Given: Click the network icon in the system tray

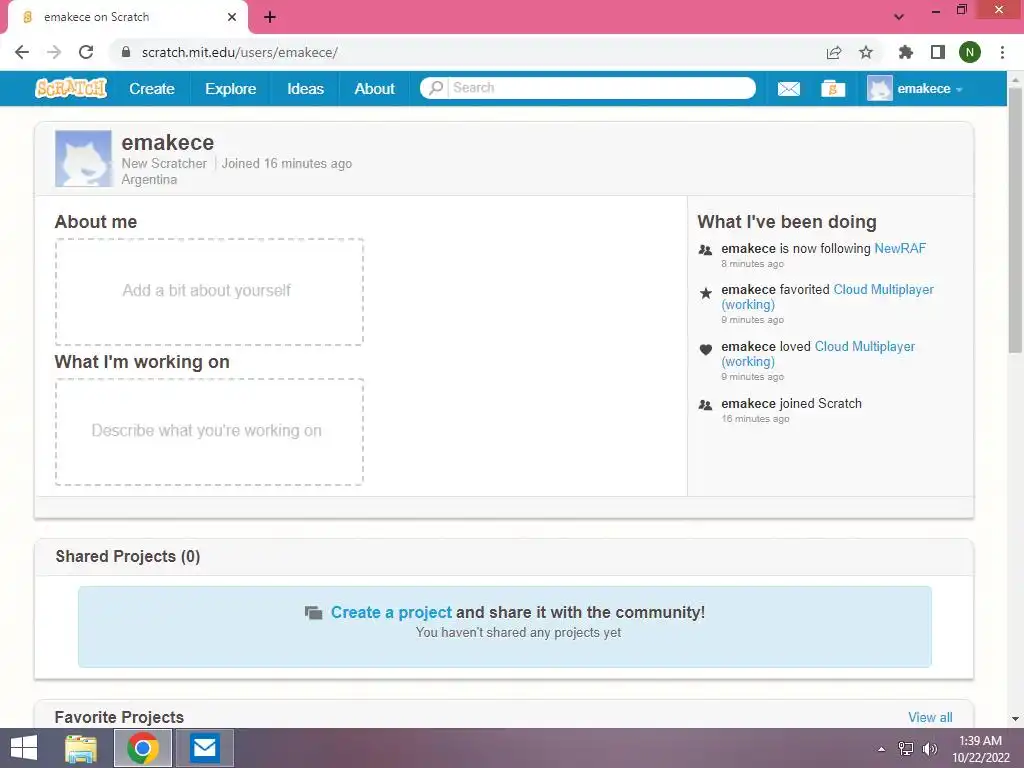Looking at the screenshot, I should coord(906,749).
